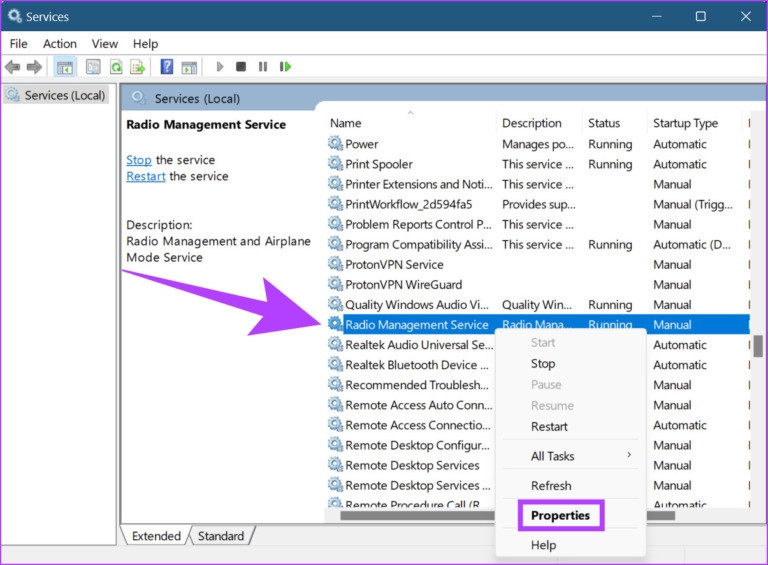This screenshot has height=565, width=768.
Task: Click the Pause Service toolbar button
Action: (x=263, y=67)
